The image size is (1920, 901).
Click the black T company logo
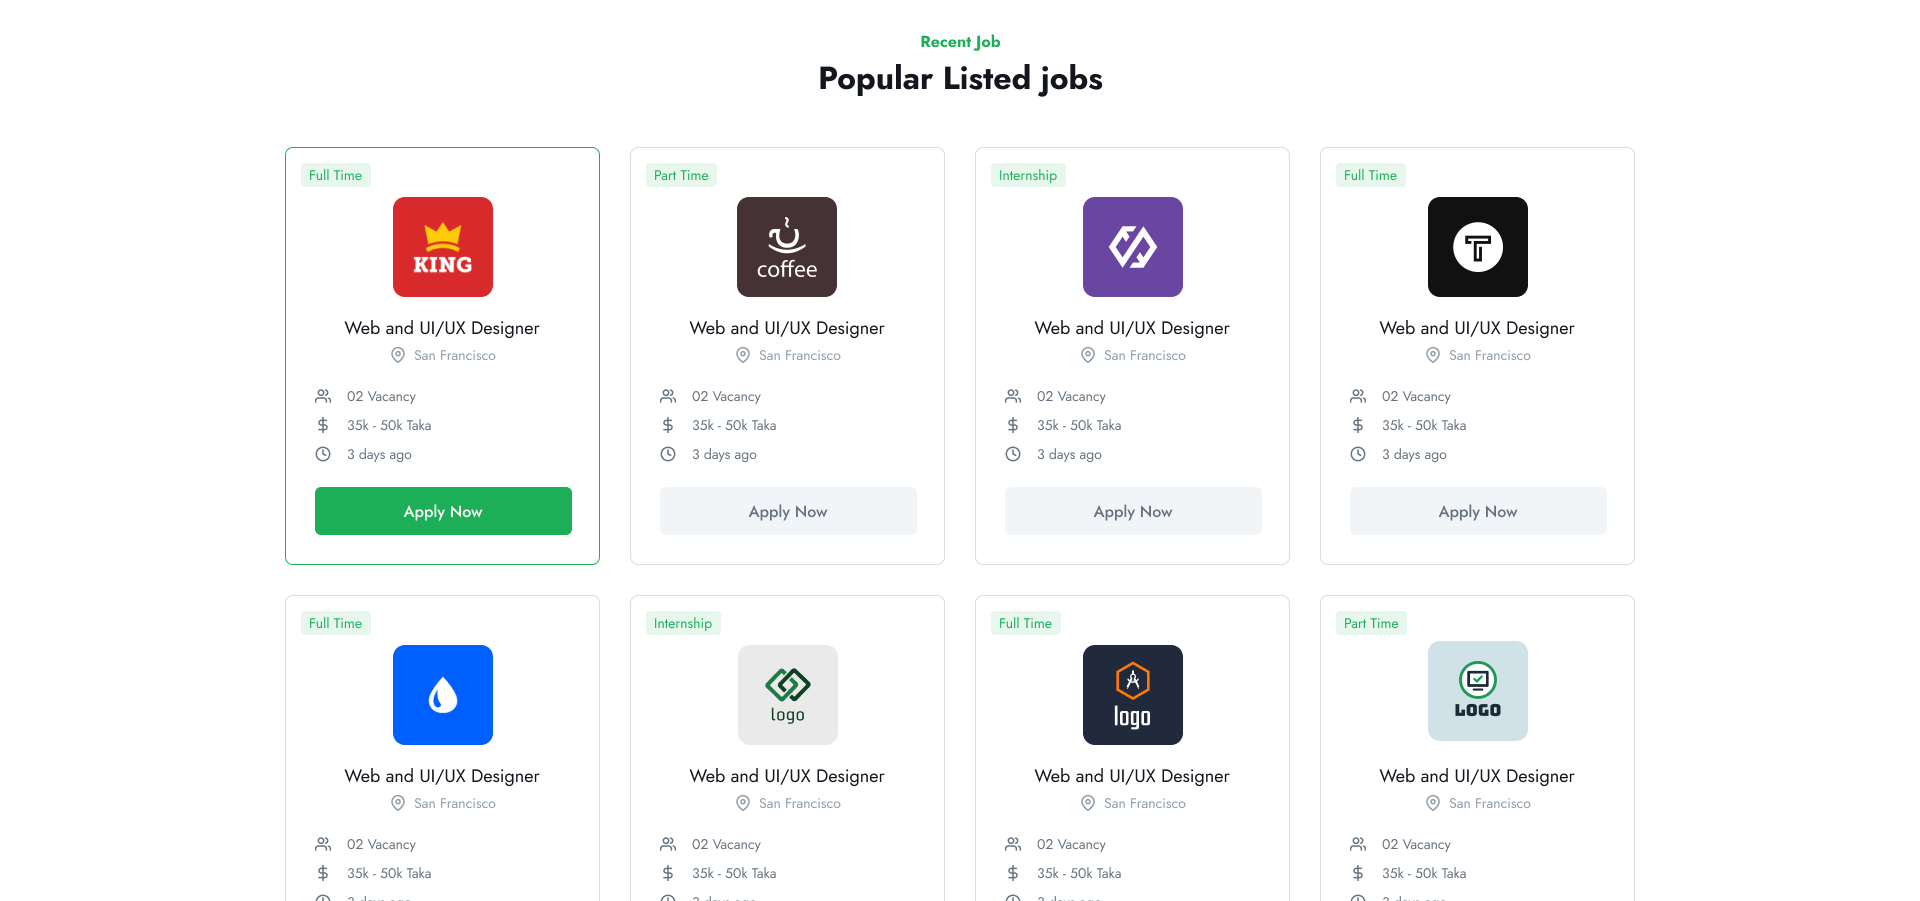pyautogui.click(x=1477, y=247)
